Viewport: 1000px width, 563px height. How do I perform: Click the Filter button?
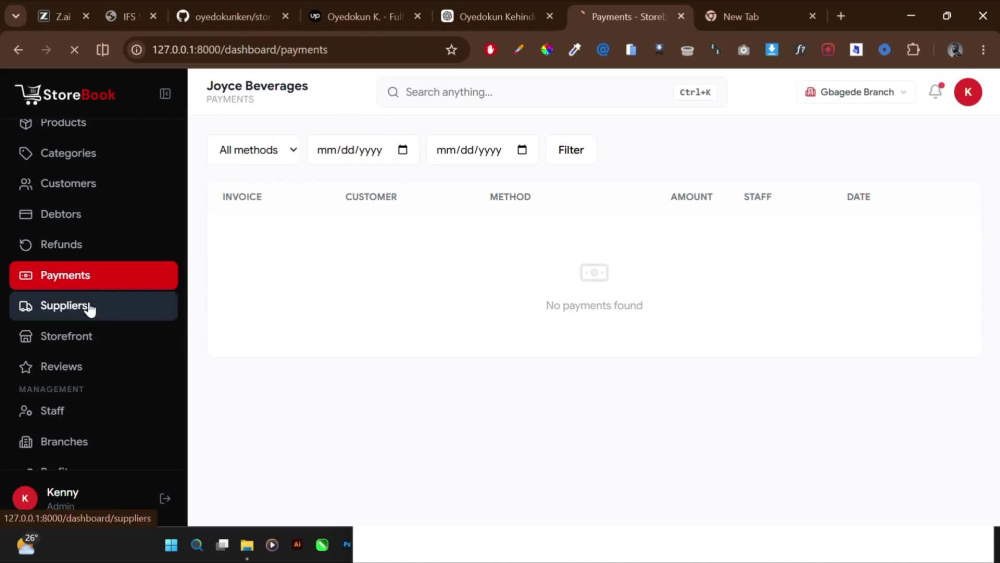(x=571, y=150)
